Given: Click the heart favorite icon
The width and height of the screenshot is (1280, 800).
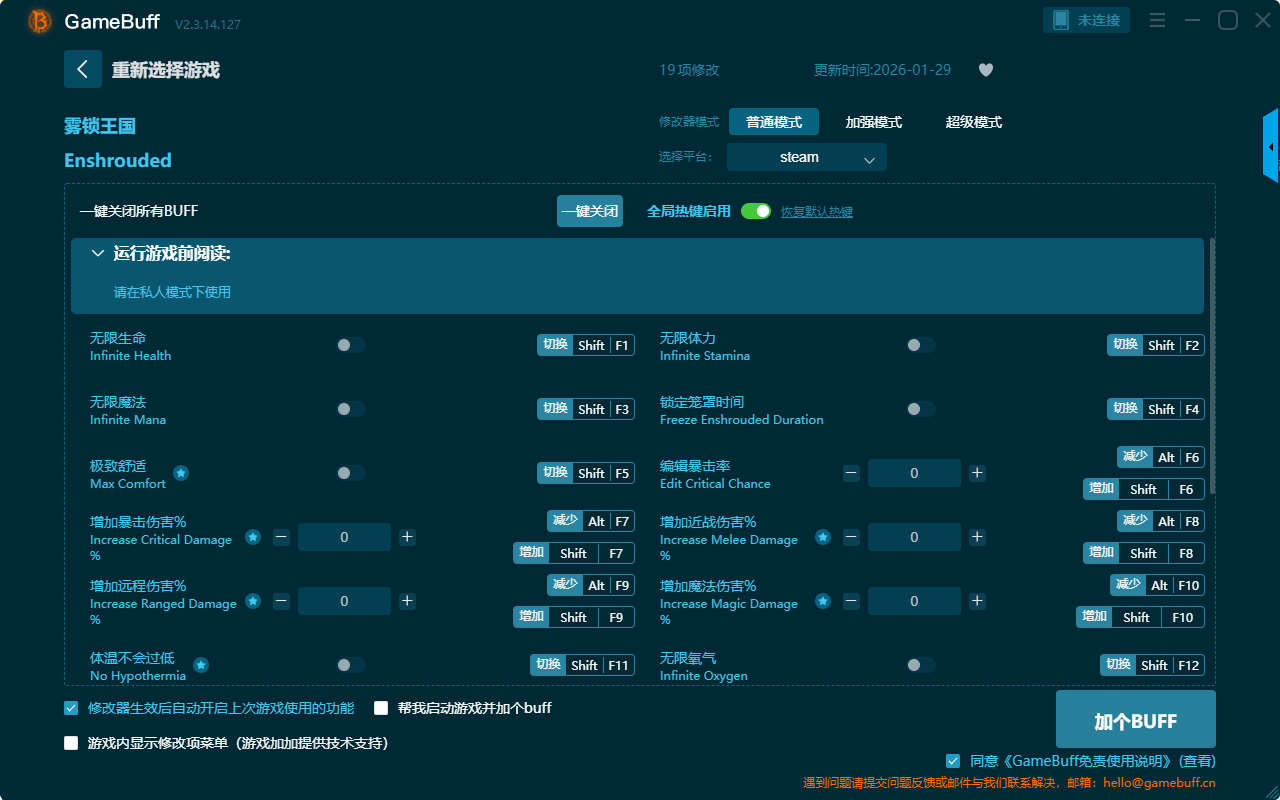Looking at the screenshot, I should point(986,70).
